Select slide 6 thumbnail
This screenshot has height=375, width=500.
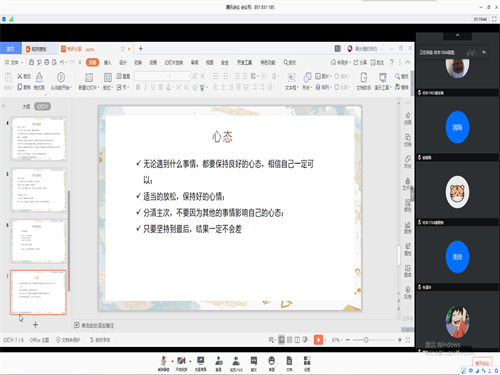coord(38,241)
